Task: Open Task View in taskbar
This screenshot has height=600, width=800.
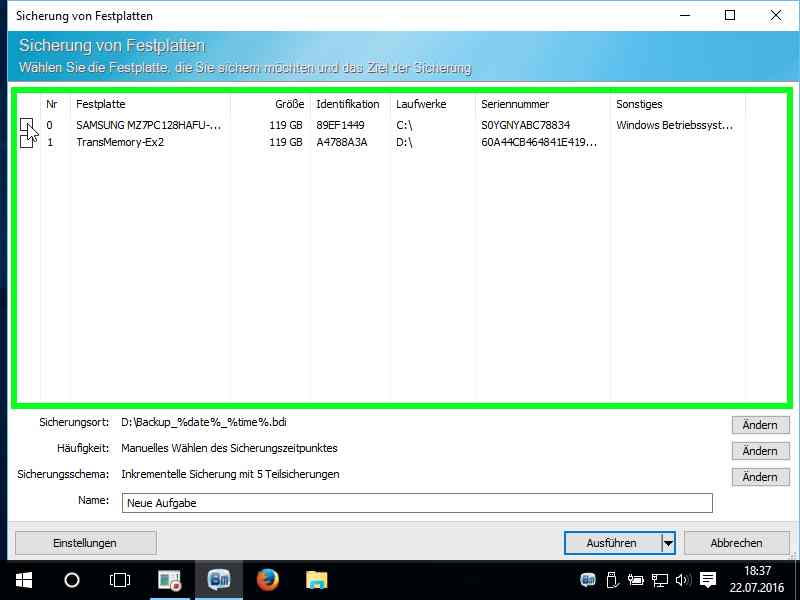Action: pyautogui.click(x=120, y=580)
